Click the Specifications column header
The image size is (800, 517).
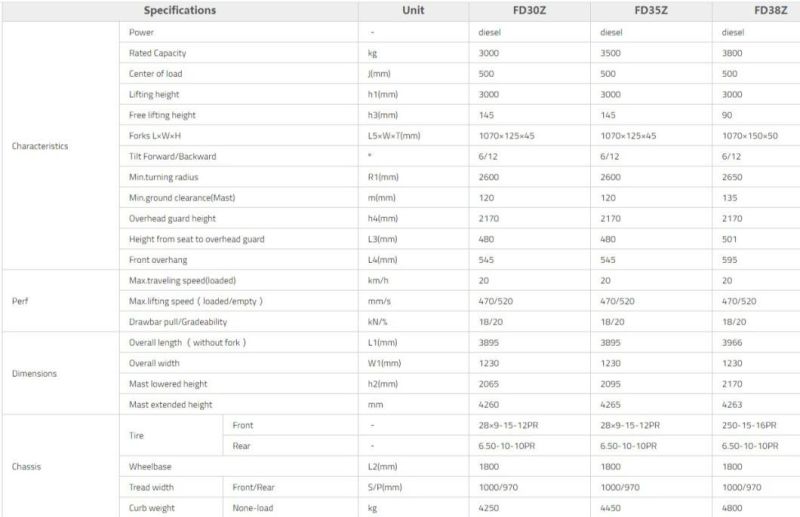180,10
